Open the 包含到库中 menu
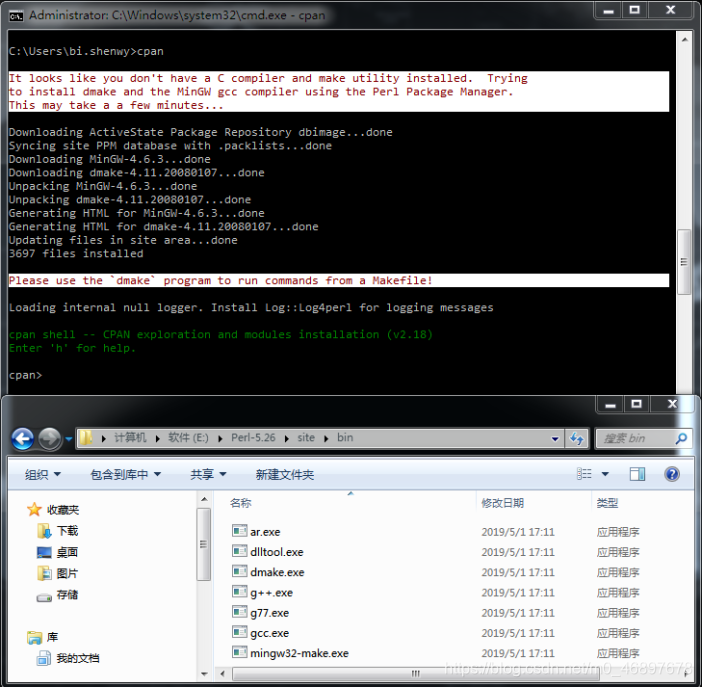The width and height of the screenshot is (702, 687). [125, 474]
